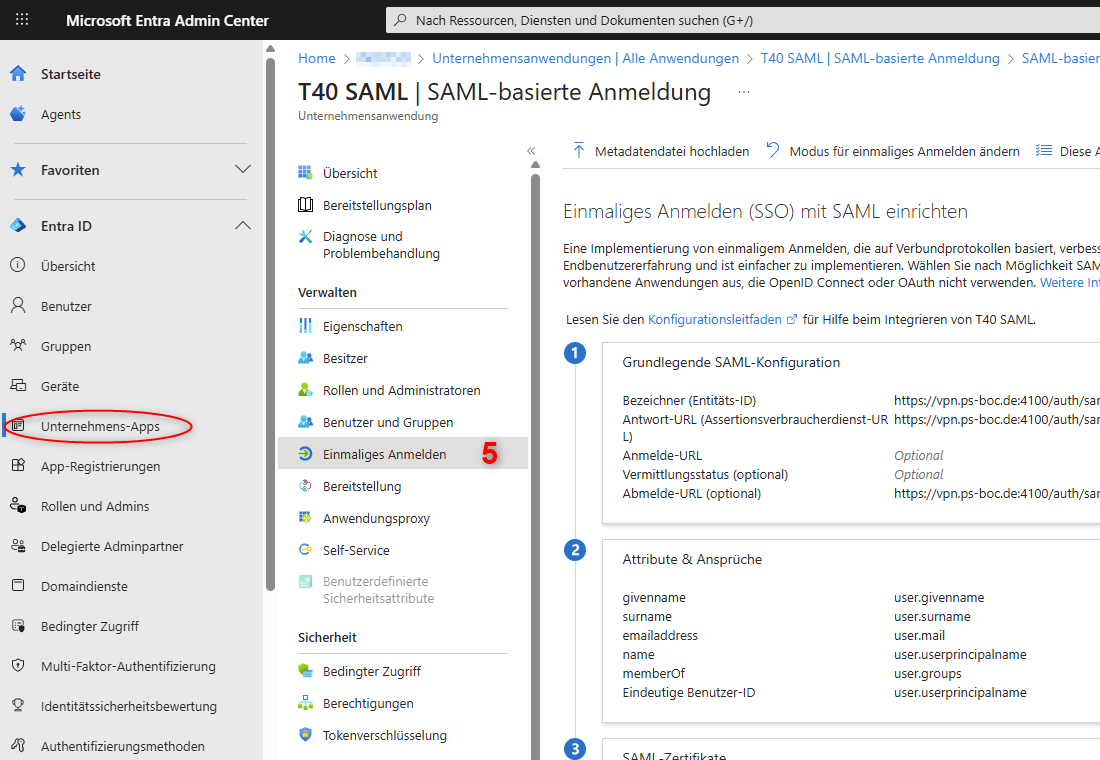Open Authentifizierungsmethoden in sidebar
Viewport: 1100px width, 760px height.
tap(122, 746)
